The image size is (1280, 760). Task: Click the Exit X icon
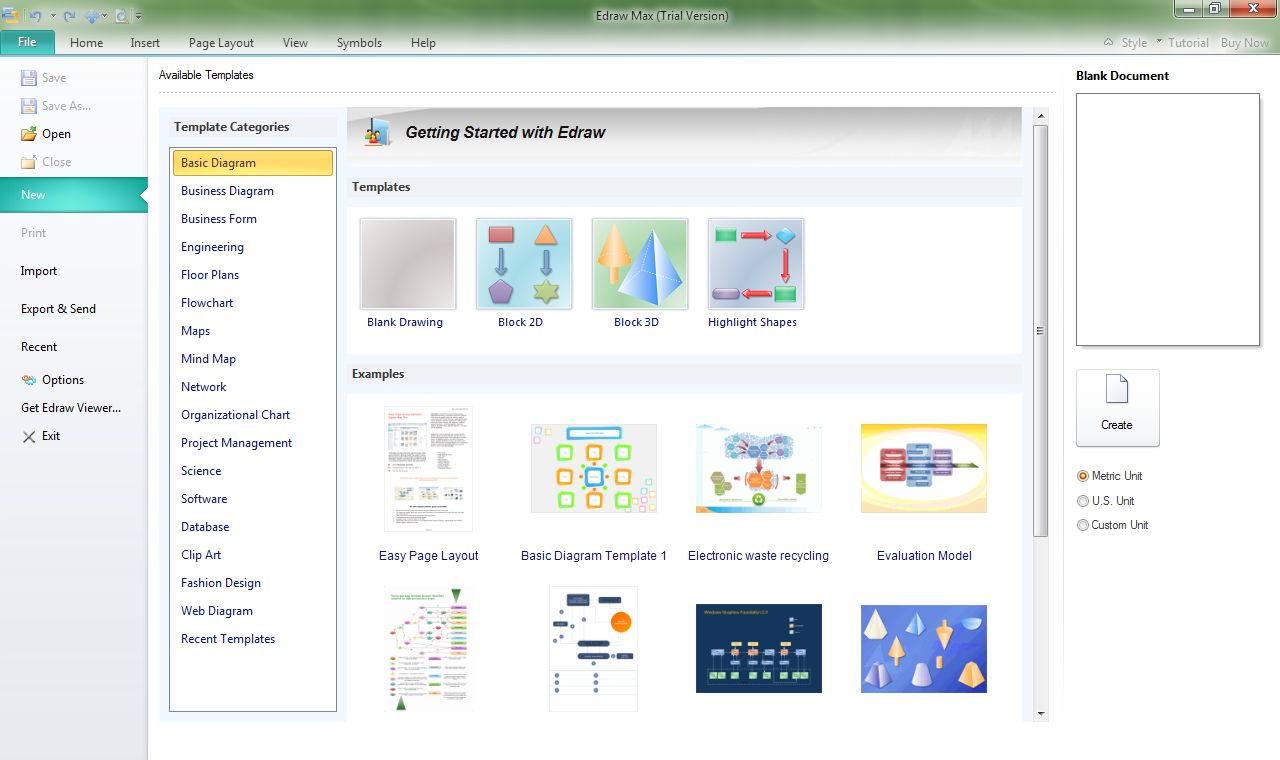[29, 436]
